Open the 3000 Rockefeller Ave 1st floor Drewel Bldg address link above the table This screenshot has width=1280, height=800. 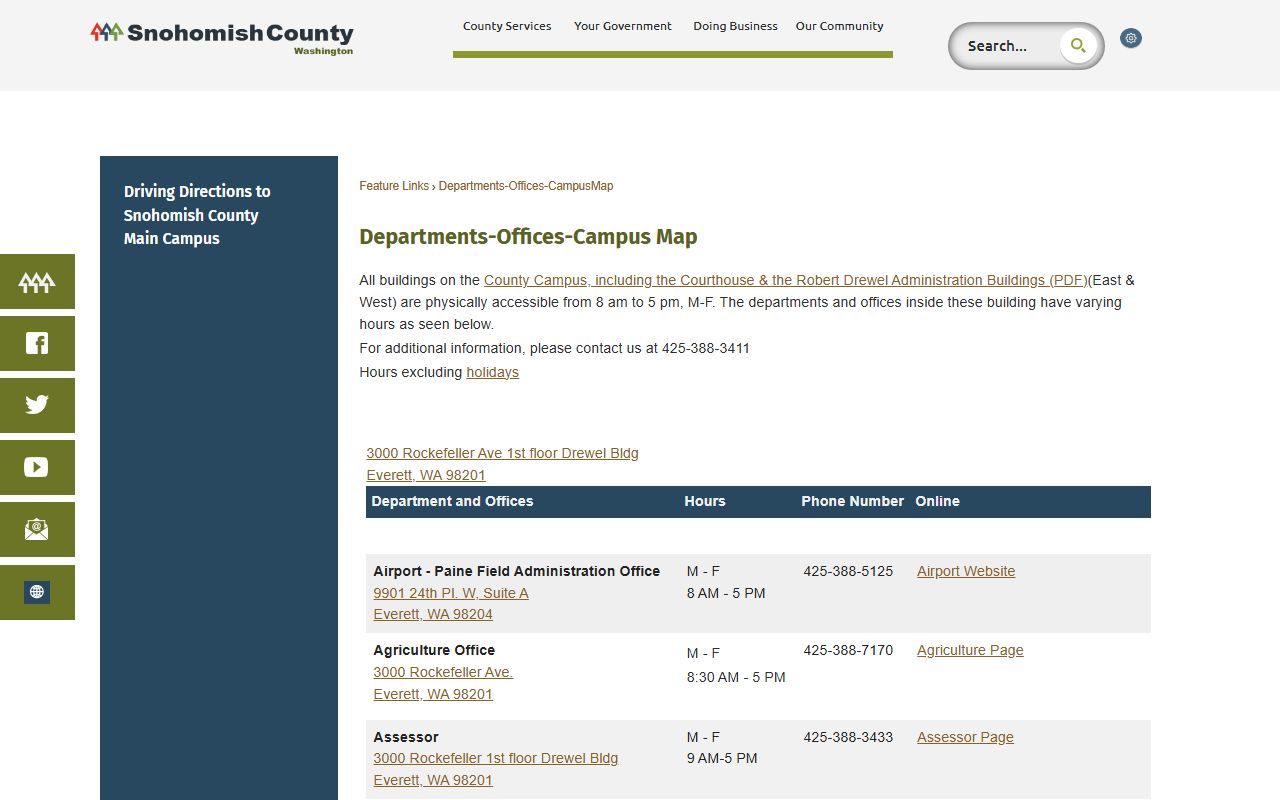pyautogui.click(x=502, y=464)
